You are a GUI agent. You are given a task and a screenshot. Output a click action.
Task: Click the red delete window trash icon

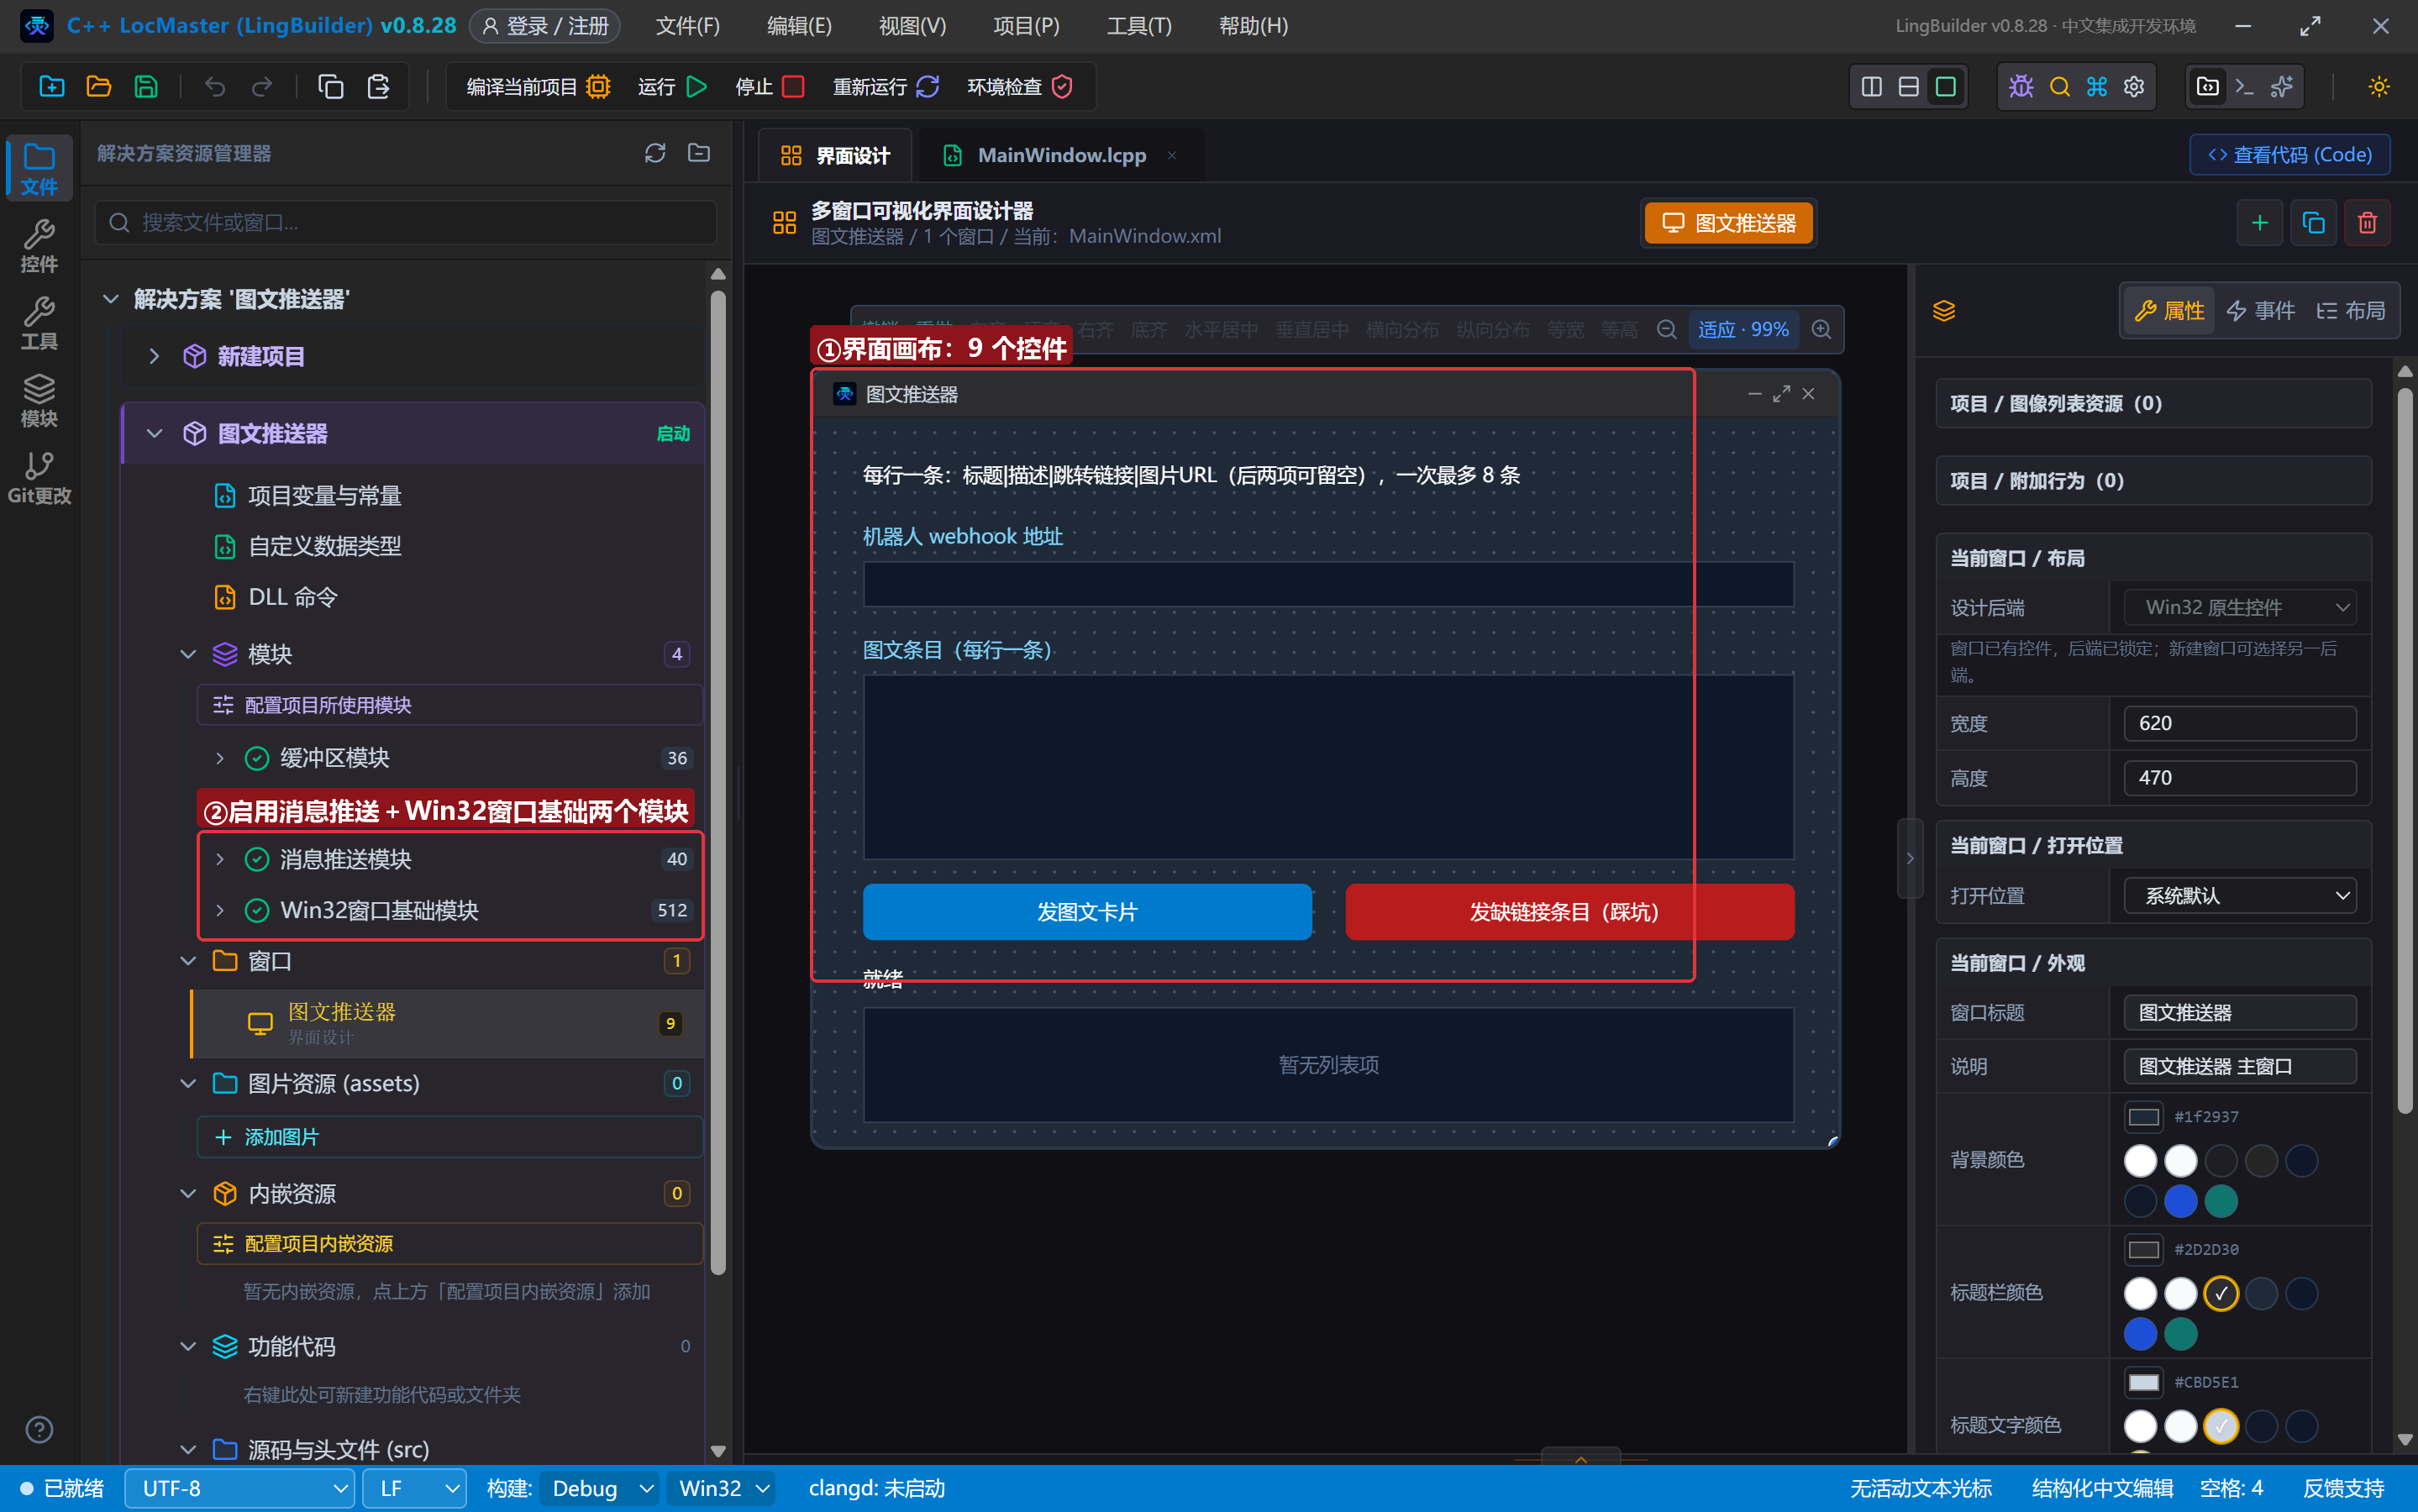[x=2367, y=223]
